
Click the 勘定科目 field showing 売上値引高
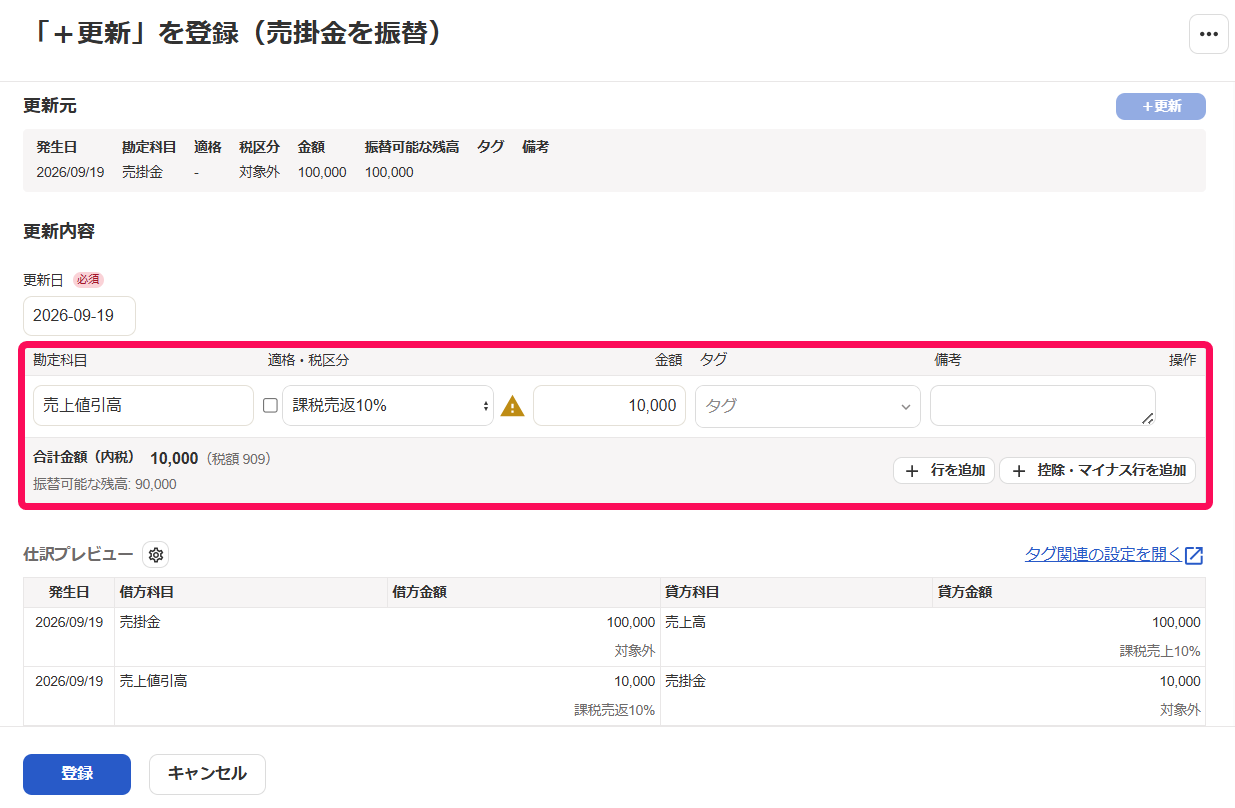coord(143,406)
